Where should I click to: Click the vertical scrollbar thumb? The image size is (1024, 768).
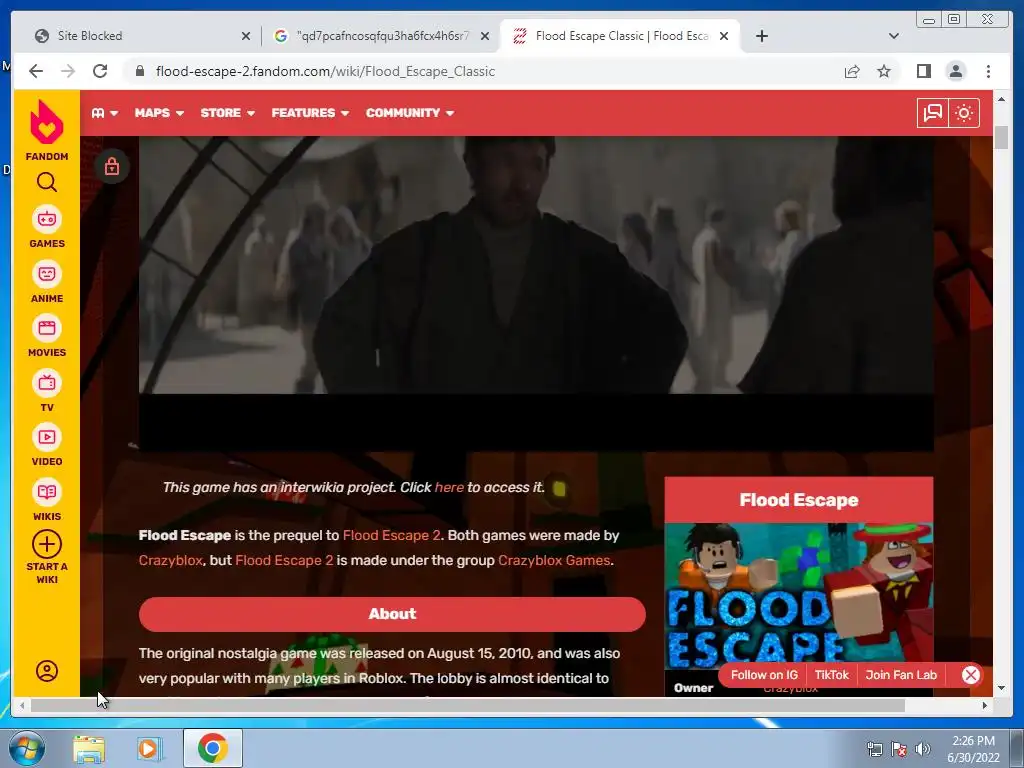1001,136
